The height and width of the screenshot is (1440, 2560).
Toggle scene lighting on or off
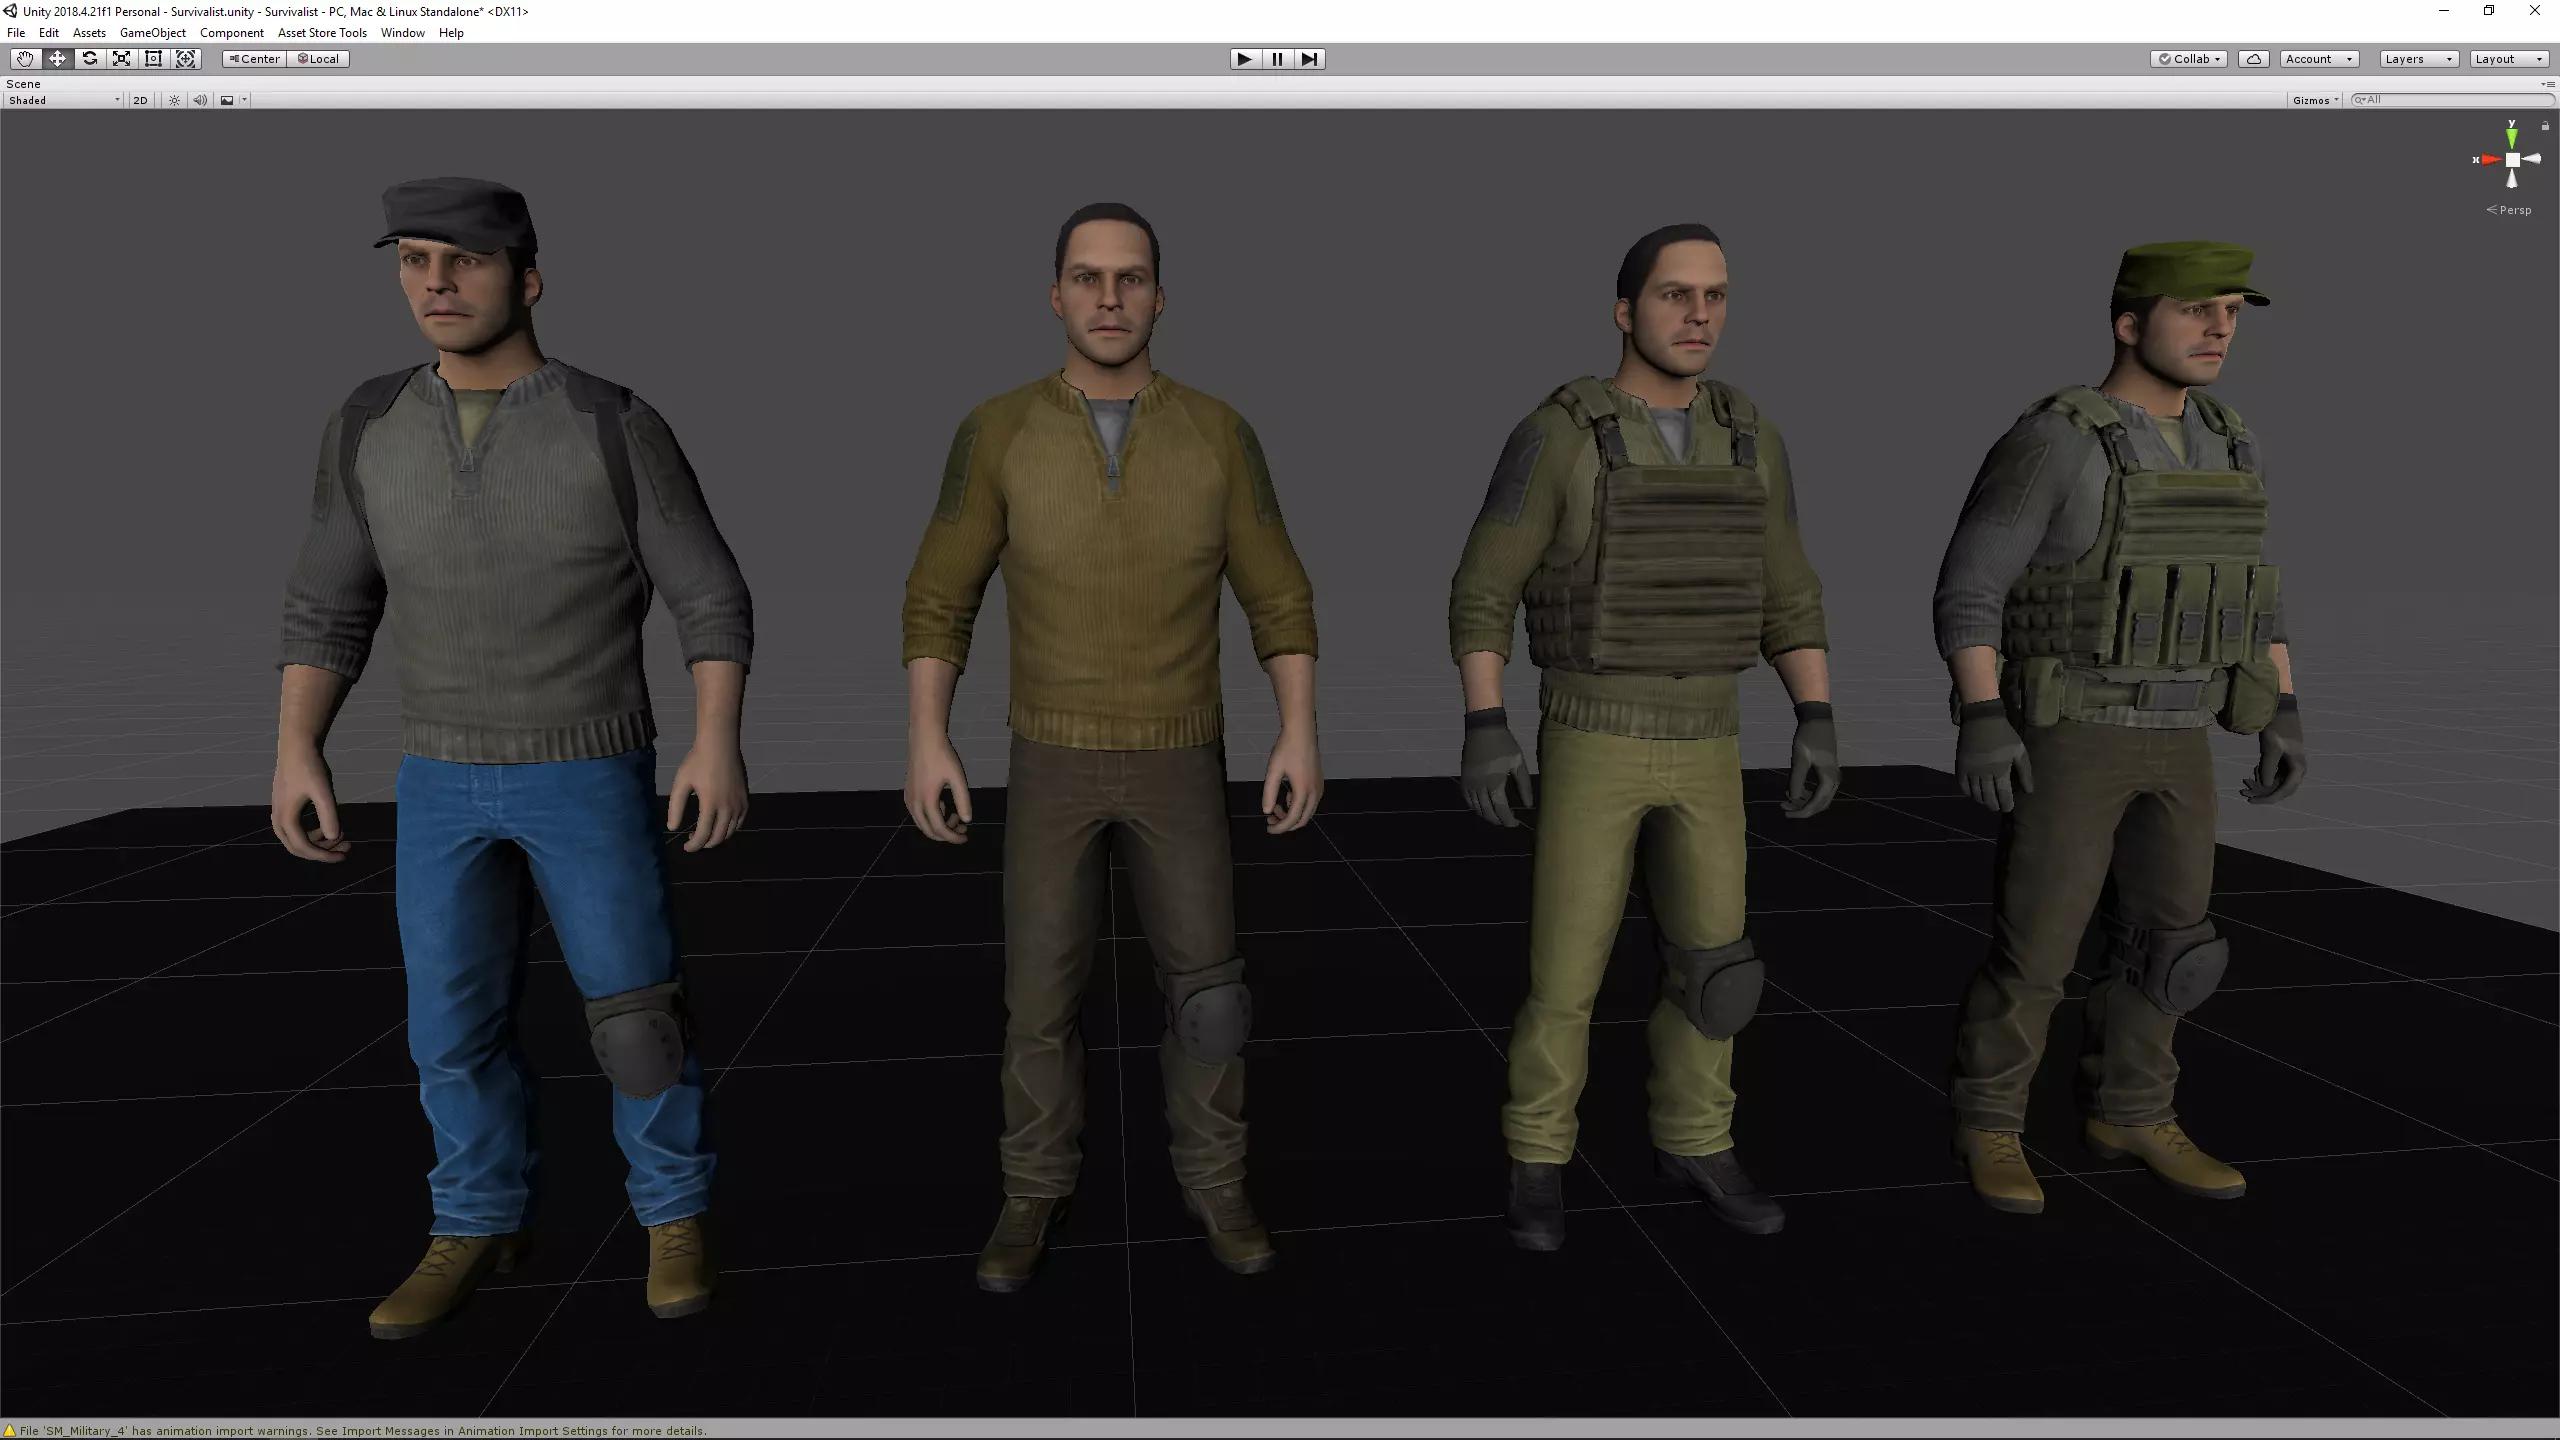pos(174,100)
